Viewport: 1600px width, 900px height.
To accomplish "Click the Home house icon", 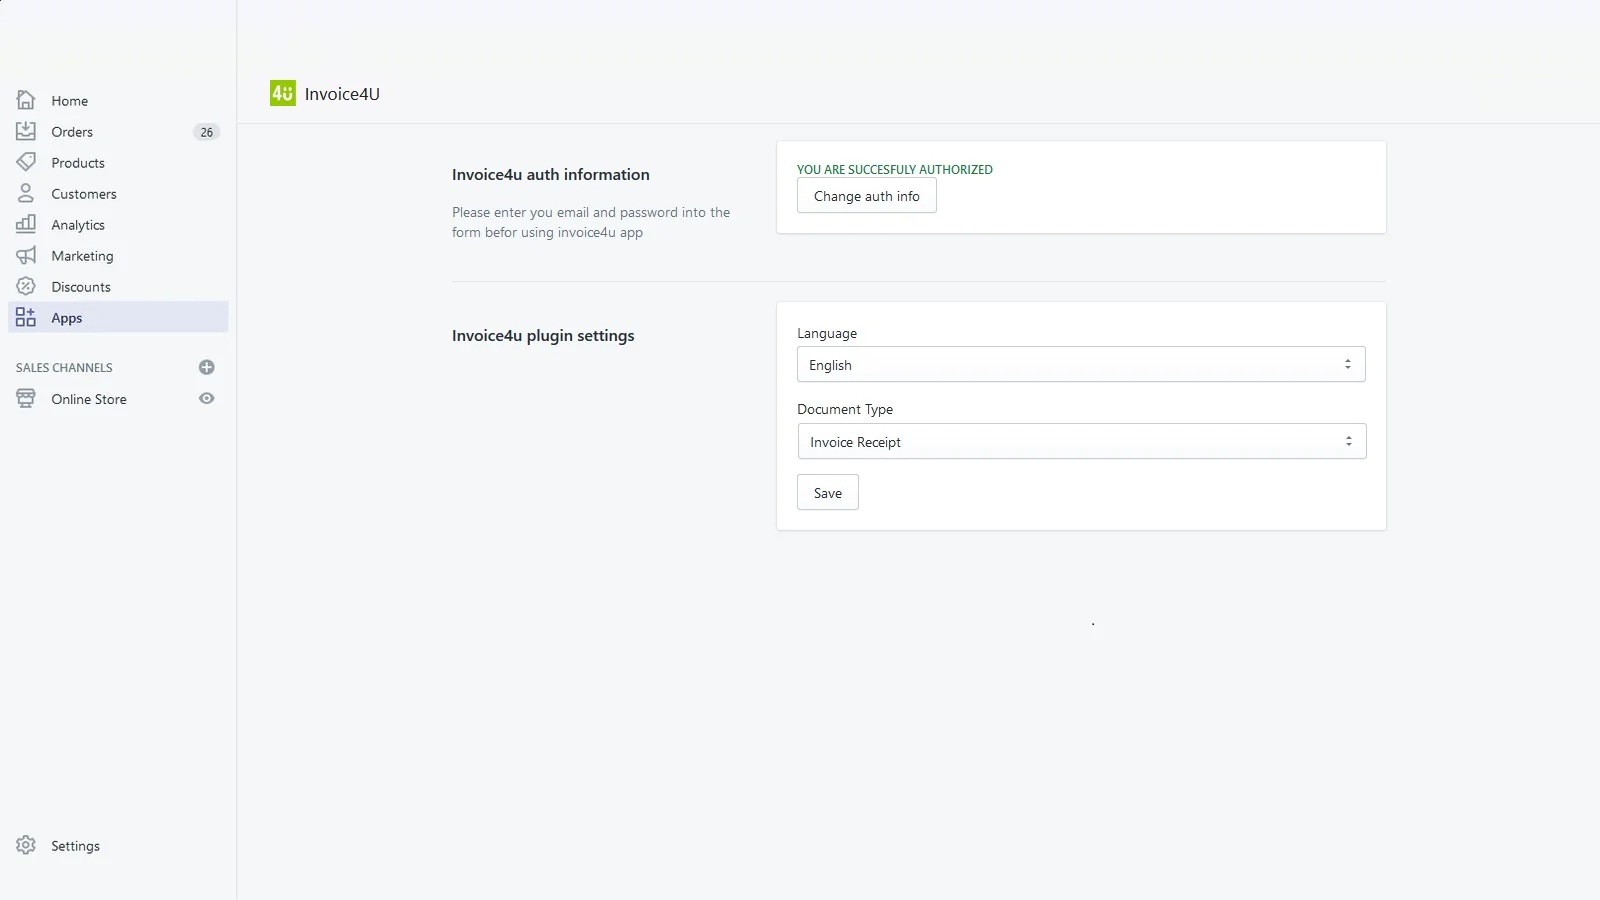I will [26, 100].
